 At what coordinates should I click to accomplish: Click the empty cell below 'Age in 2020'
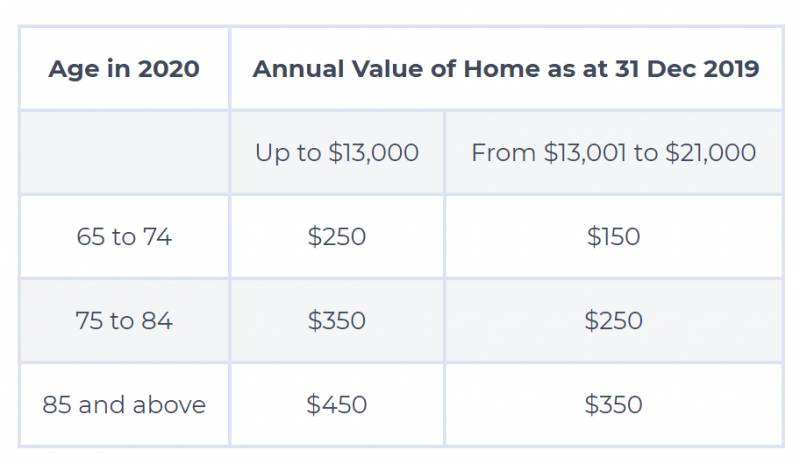click(x=124, y=153)
